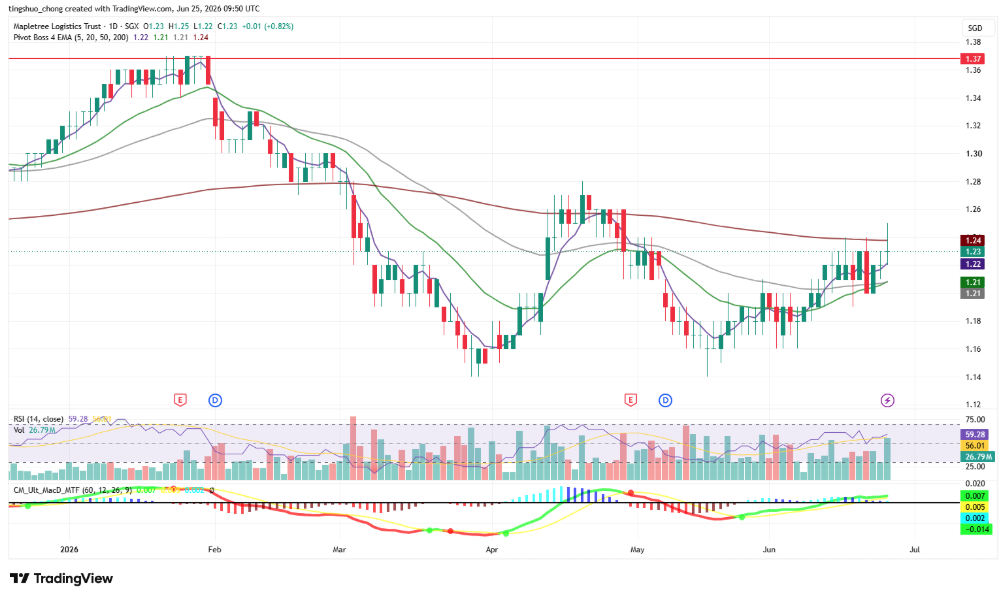Click the red 1.37 price line label
The width and height of the screenshot is (1003, 594).
point(973,59)
